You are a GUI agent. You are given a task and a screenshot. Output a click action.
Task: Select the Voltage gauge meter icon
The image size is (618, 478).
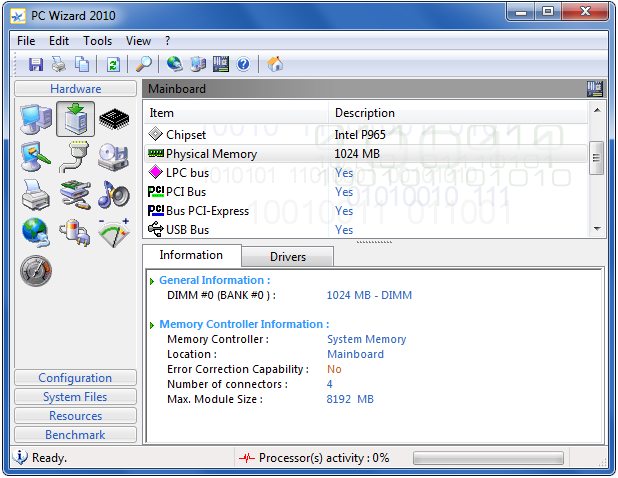tap(114, 232)
